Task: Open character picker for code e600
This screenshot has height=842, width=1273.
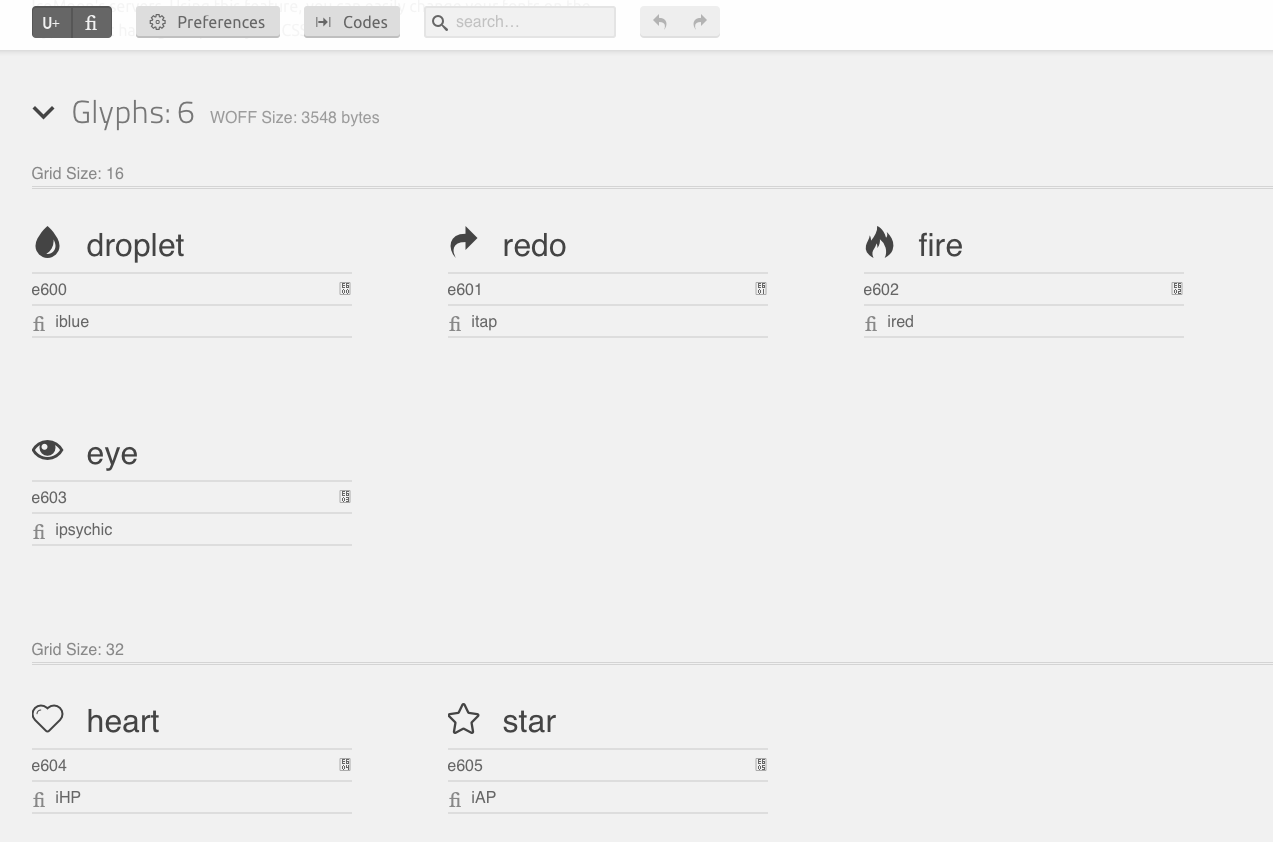Action: click(x=345, y=289)
